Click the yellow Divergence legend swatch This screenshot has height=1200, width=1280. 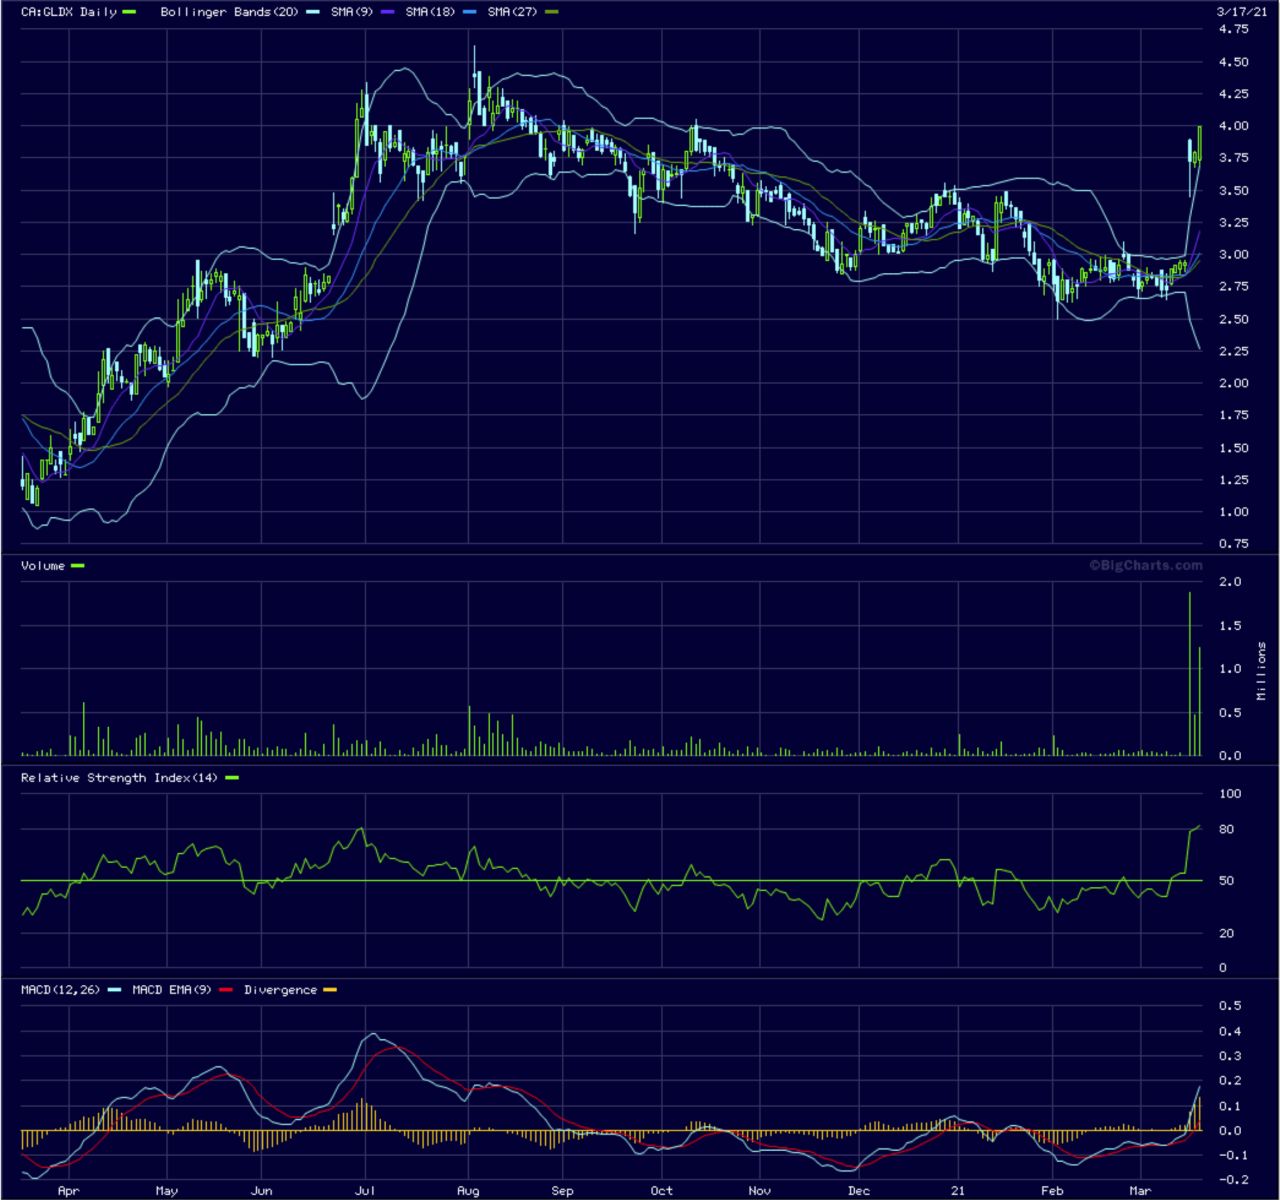pyautogui.click(x=330, y=990)
